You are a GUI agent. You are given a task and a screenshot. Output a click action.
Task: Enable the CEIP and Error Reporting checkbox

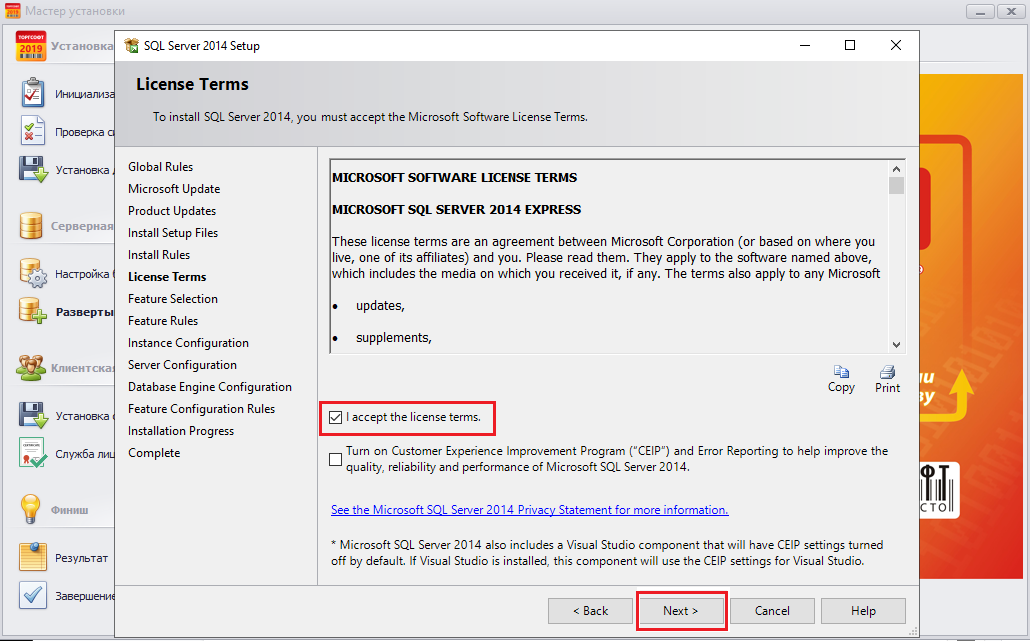[335, 459]
